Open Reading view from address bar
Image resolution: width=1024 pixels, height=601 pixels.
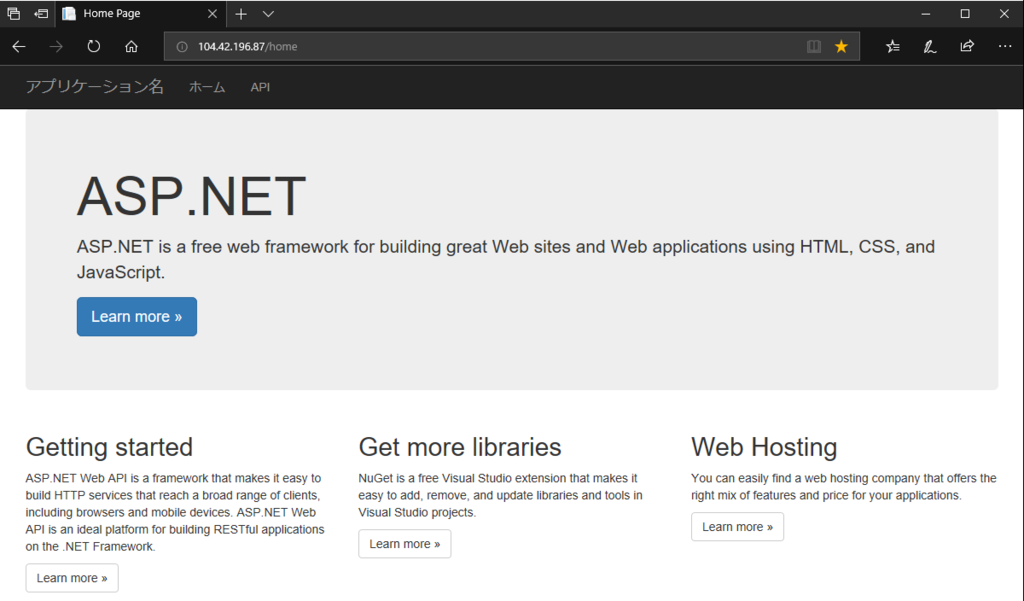tap(814, 46)
